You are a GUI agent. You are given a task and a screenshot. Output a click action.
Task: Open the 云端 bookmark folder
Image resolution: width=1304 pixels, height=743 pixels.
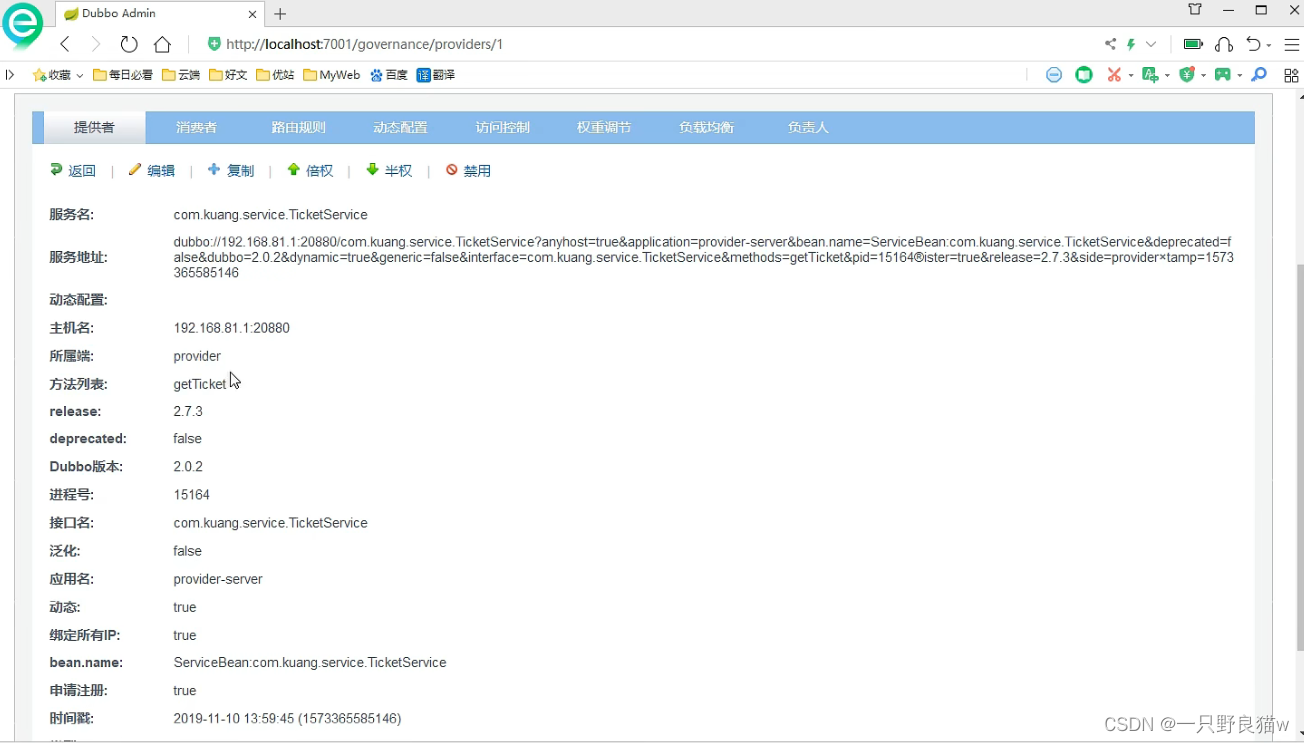pos(181,75)
